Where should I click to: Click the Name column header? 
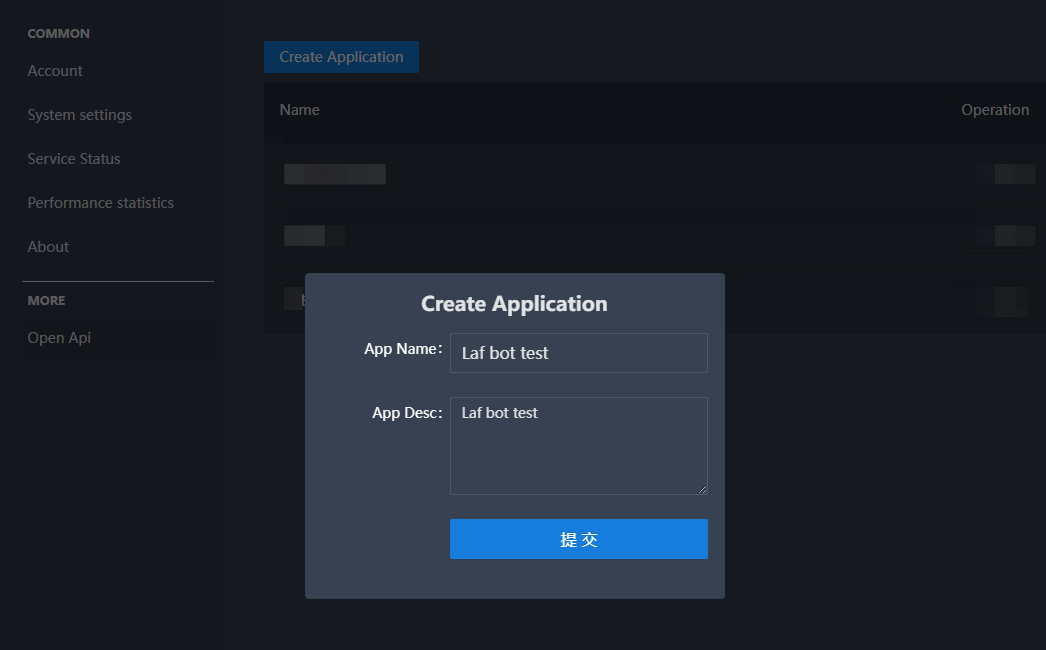(x=300, y=110)
